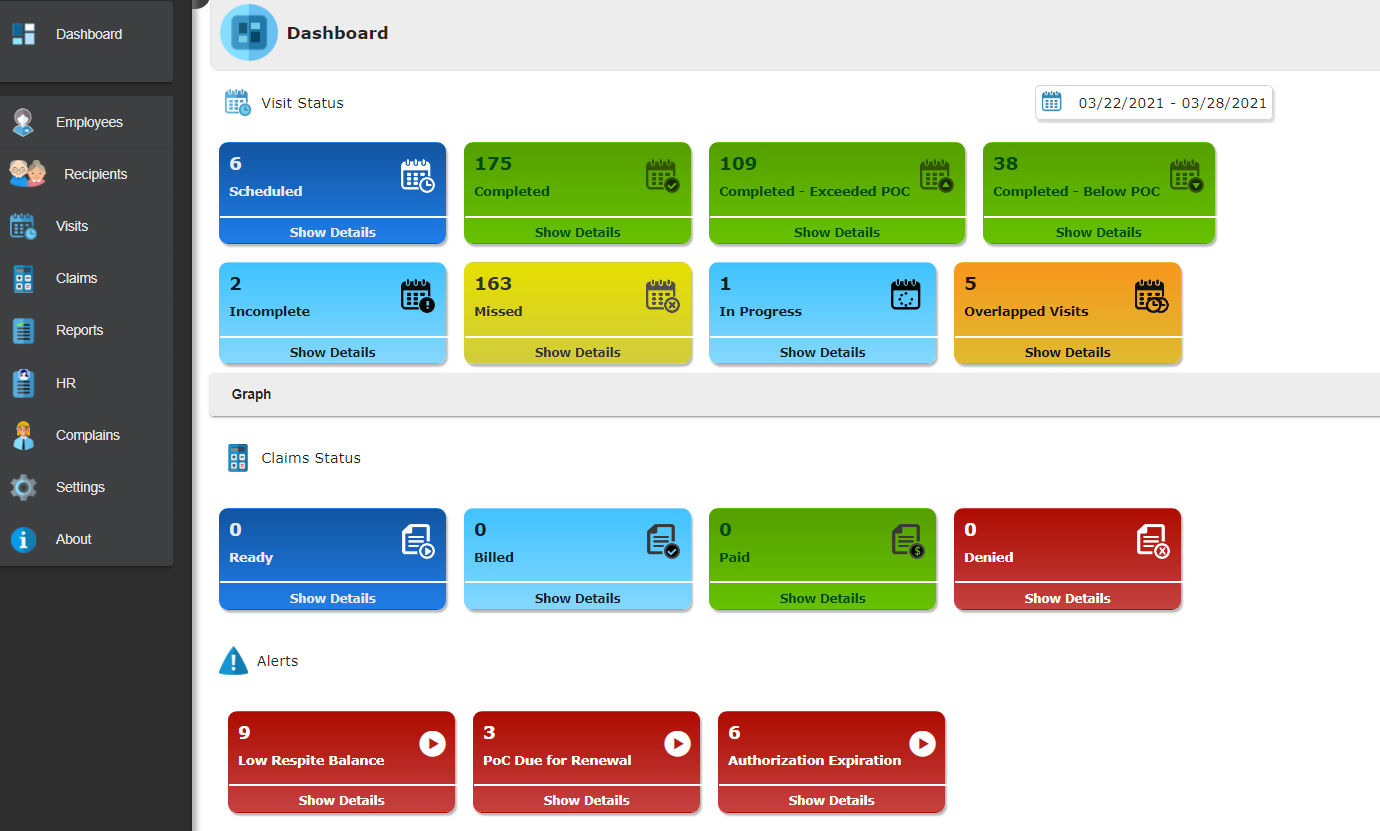Click the Claims Status header icon
This screenshot has width=1380, height=831.
[237, 457]
